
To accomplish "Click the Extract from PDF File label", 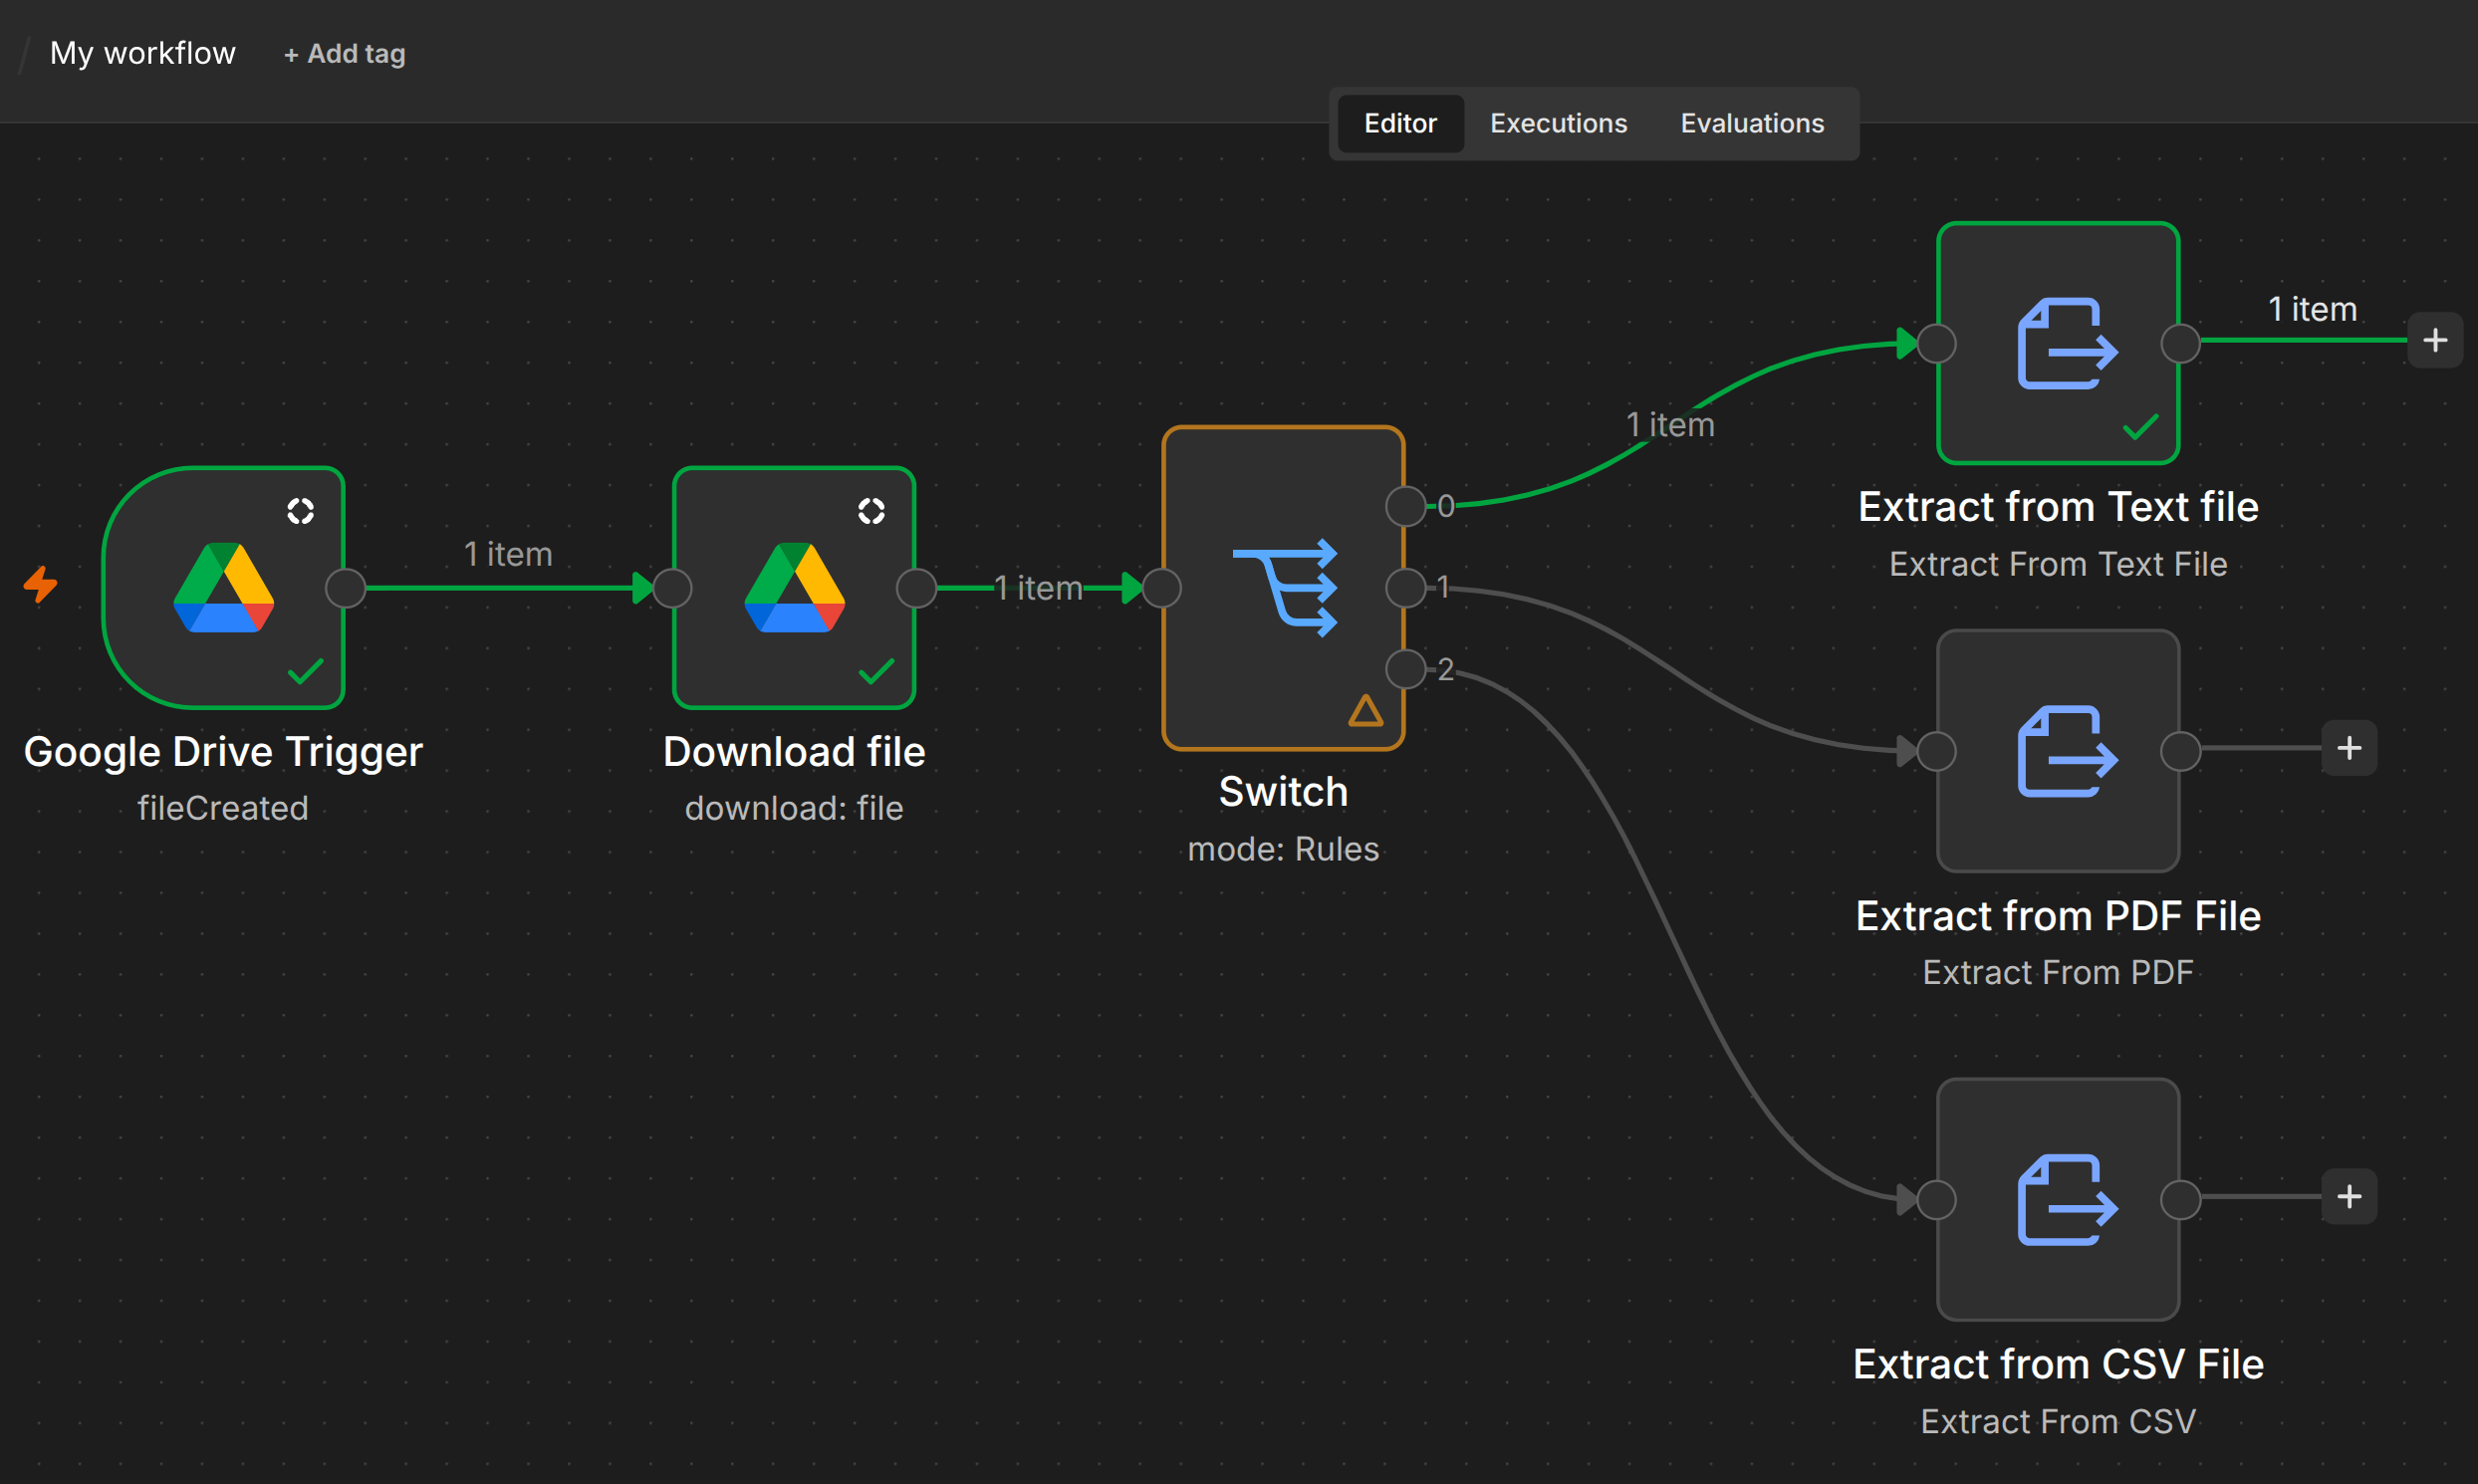I will tap(2058, 916).
